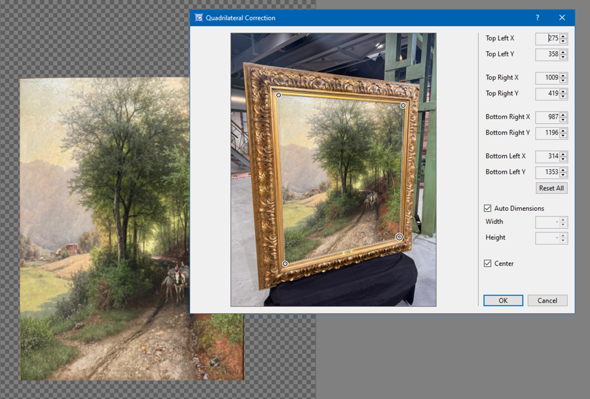The image size is (590, 399).
Task: Toggle the Auto Dimensions checkbox
Action: click(487, 208)
